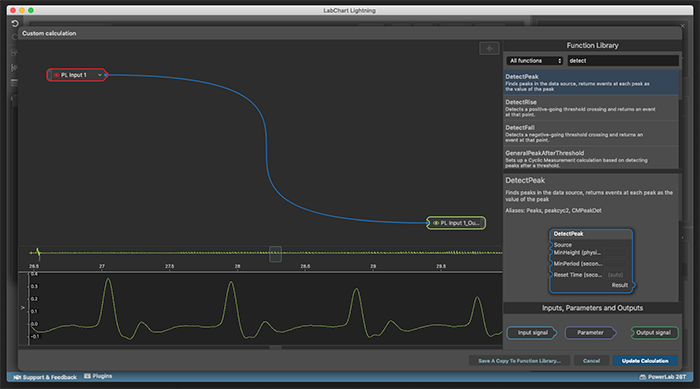
Task: Click the 28 time label on the axis
Action: (238, 266)
